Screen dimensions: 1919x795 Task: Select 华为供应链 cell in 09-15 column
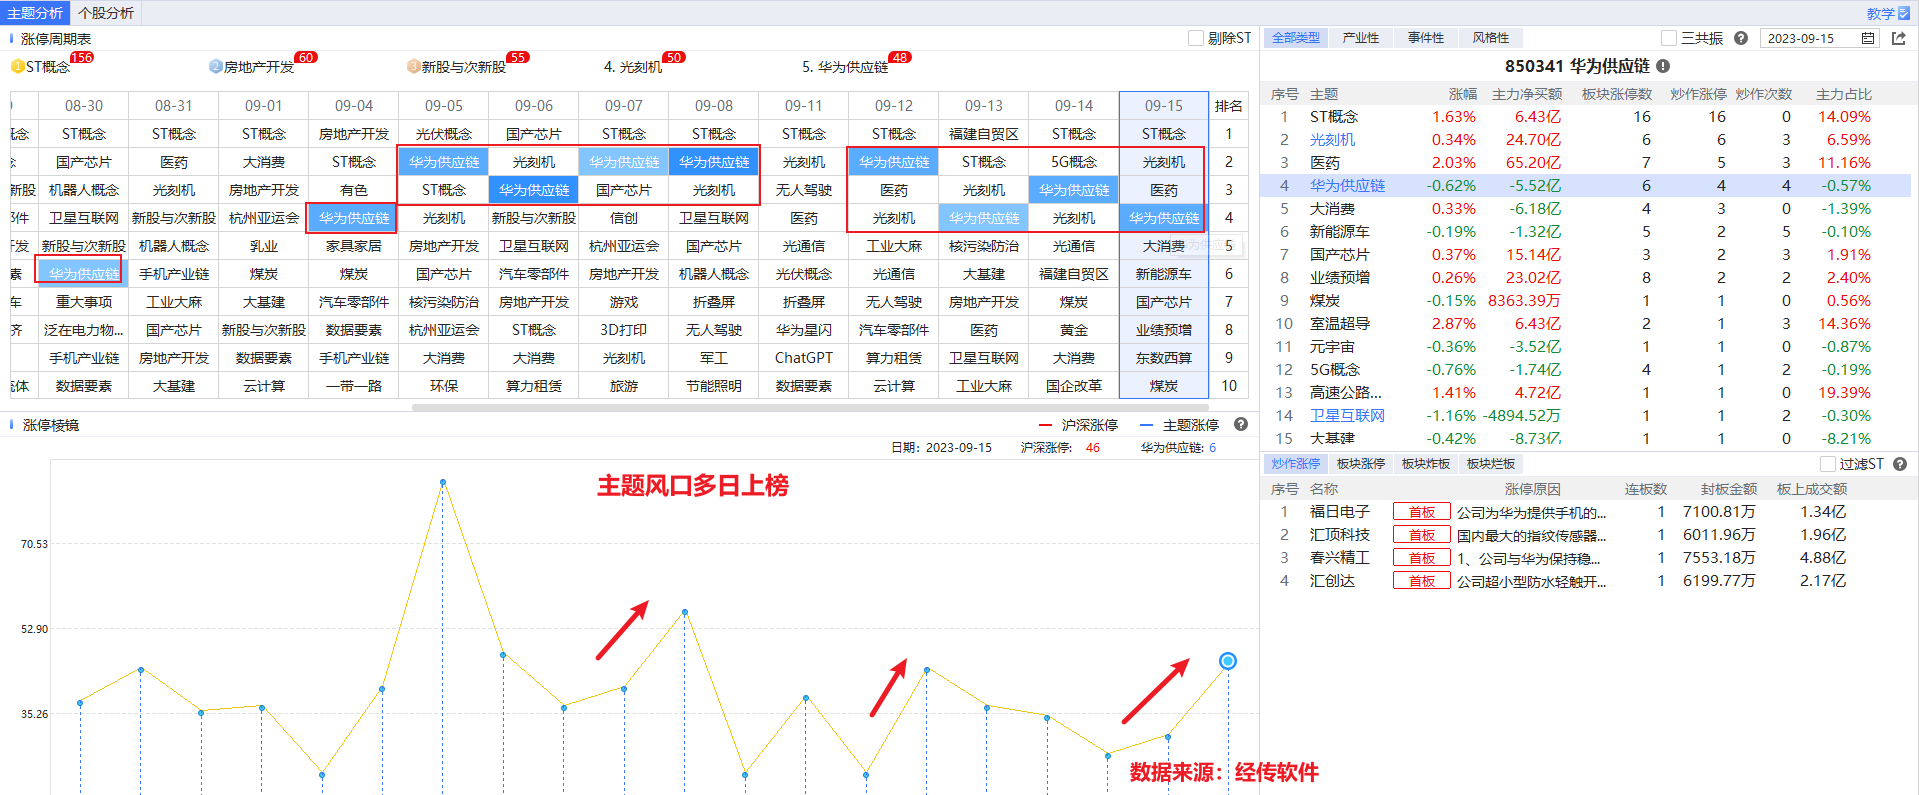tap(1164, 218)
